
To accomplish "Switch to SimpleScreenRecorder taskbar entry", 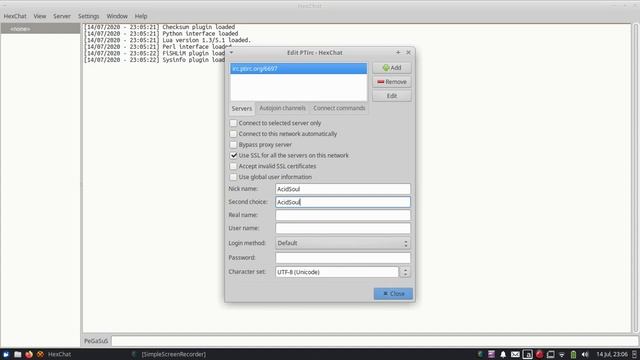I will tap(169, 354).
